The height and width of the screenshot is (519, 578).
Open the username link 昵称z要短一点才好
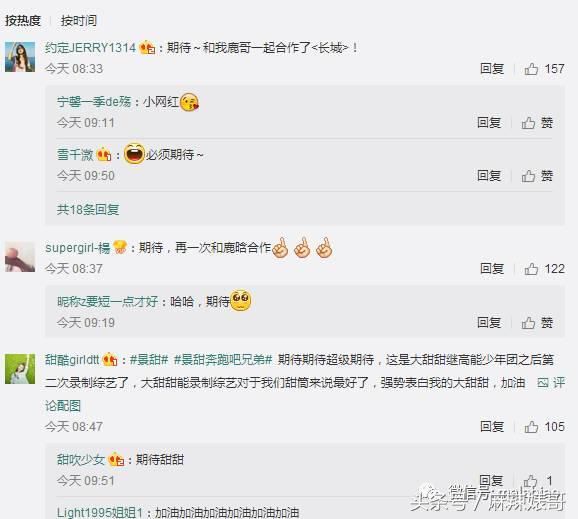pyautogui.click(x=108, y=302)
